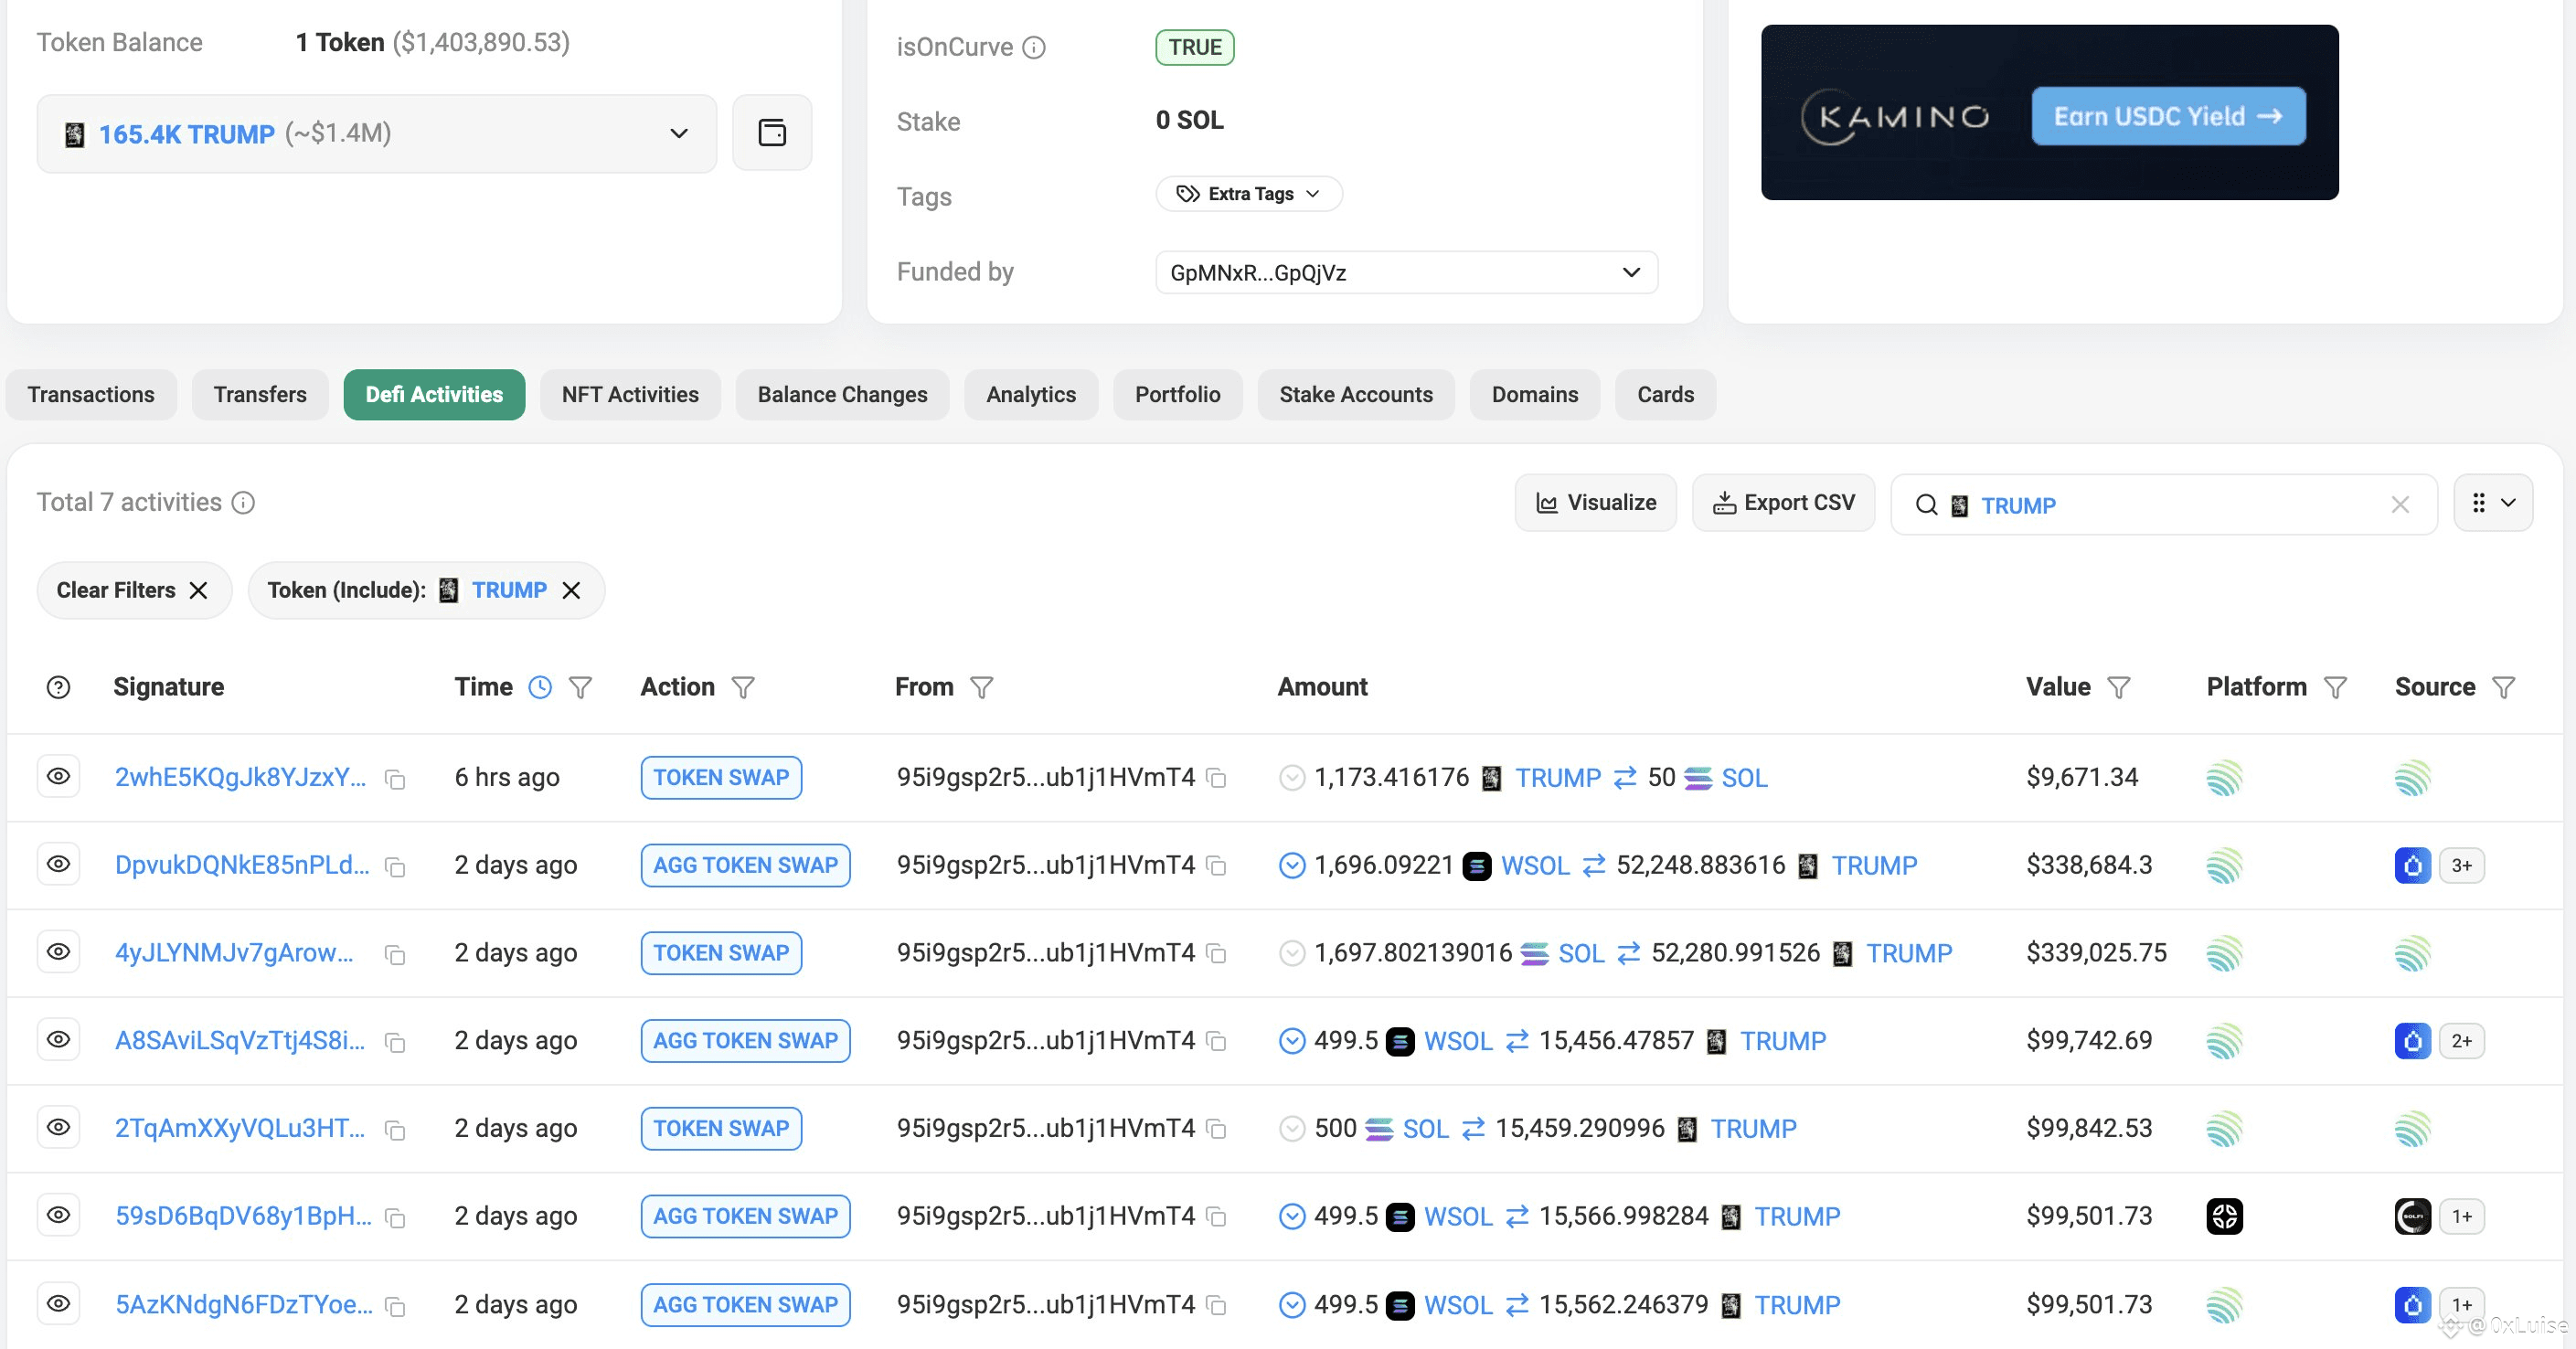Click Clear Filters button
2576x1349 pixels.
tap(133, 590)
